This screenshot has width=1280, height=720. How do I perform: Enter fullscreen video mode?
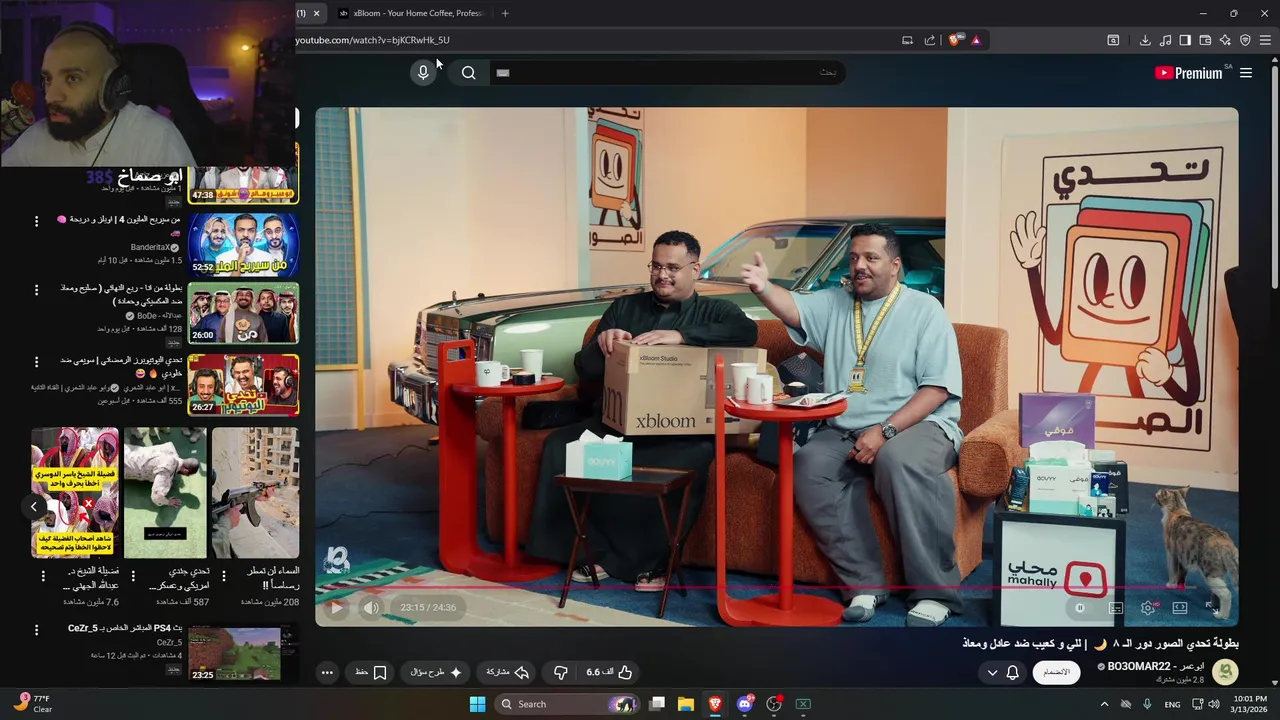pyautogui.click(x=1212, y=608)
